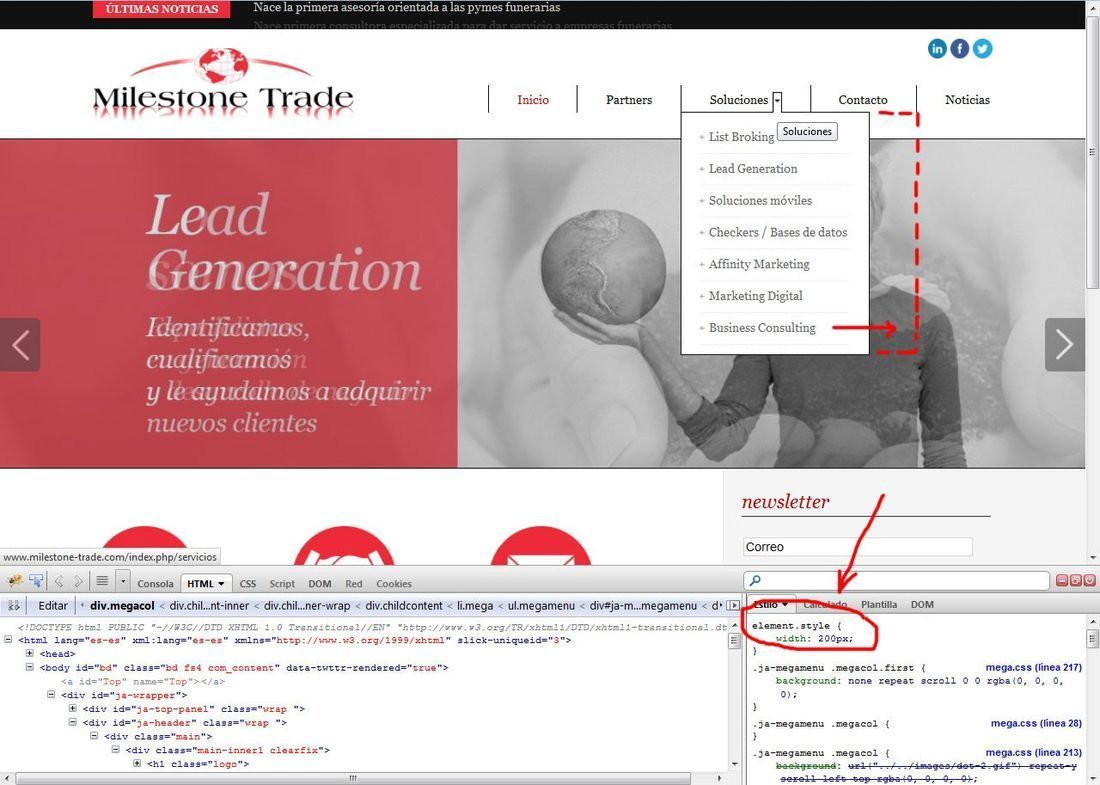The image size is (1100, 785).
Task: Open the Noticias menu item
Action: 967,100
